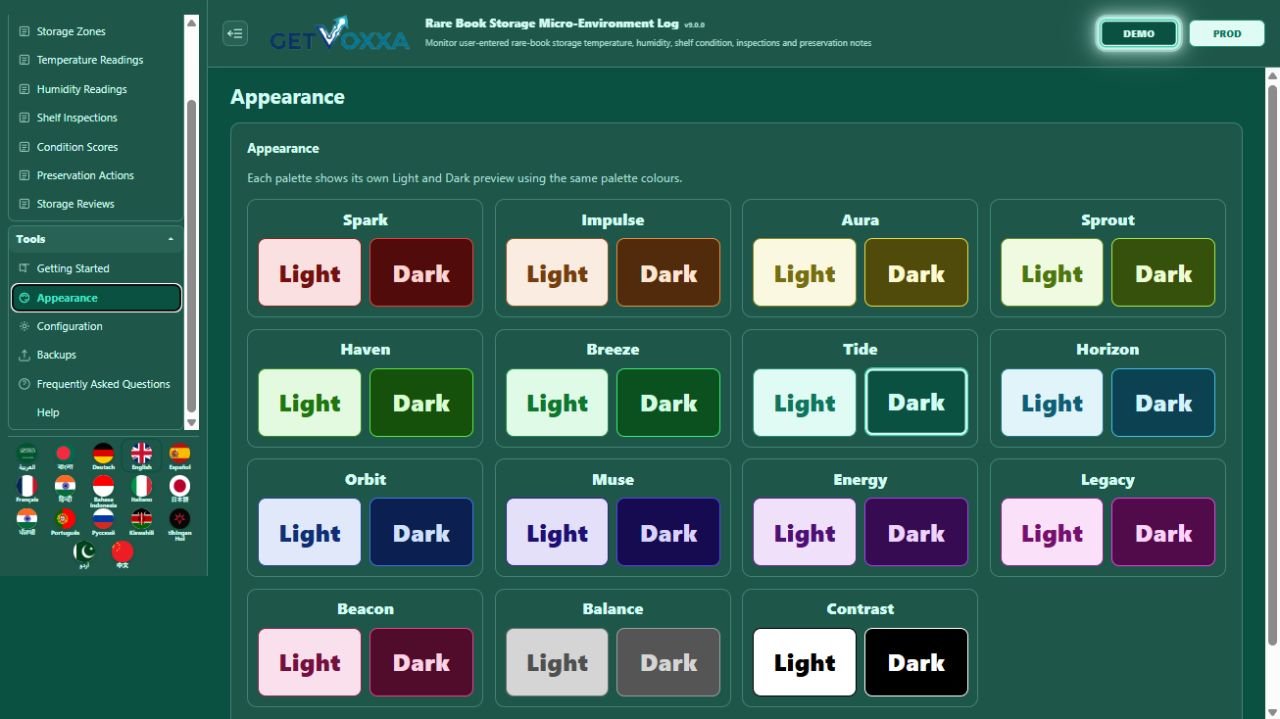Choose the Urdu language flag
1280x719 pixels.
click(84, 556)
